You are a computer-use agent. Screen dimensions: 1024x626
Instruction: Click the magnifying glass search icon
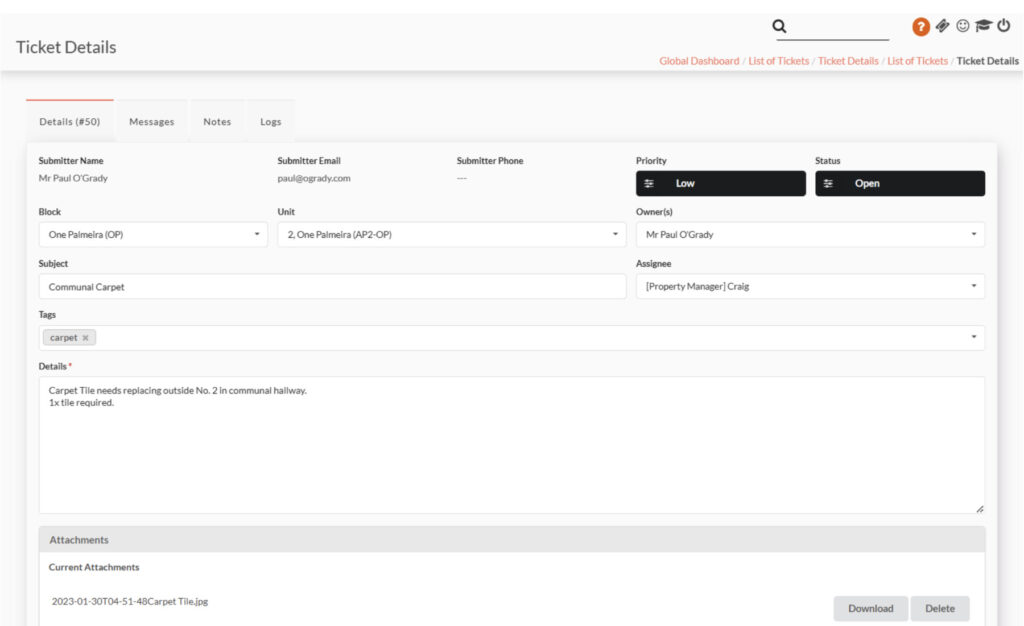(x=780, y=27)
